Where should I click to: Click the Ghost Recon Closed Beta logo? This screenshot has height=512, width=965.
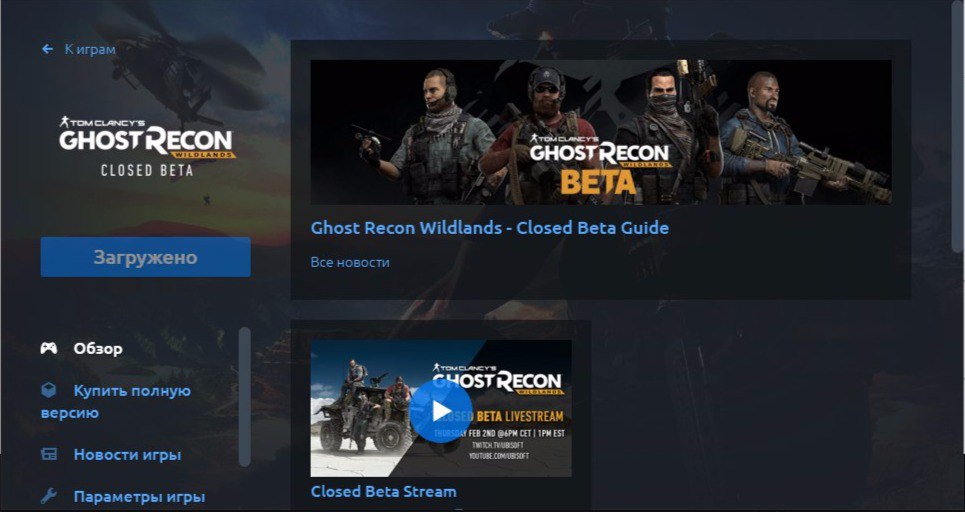point(147,146)
